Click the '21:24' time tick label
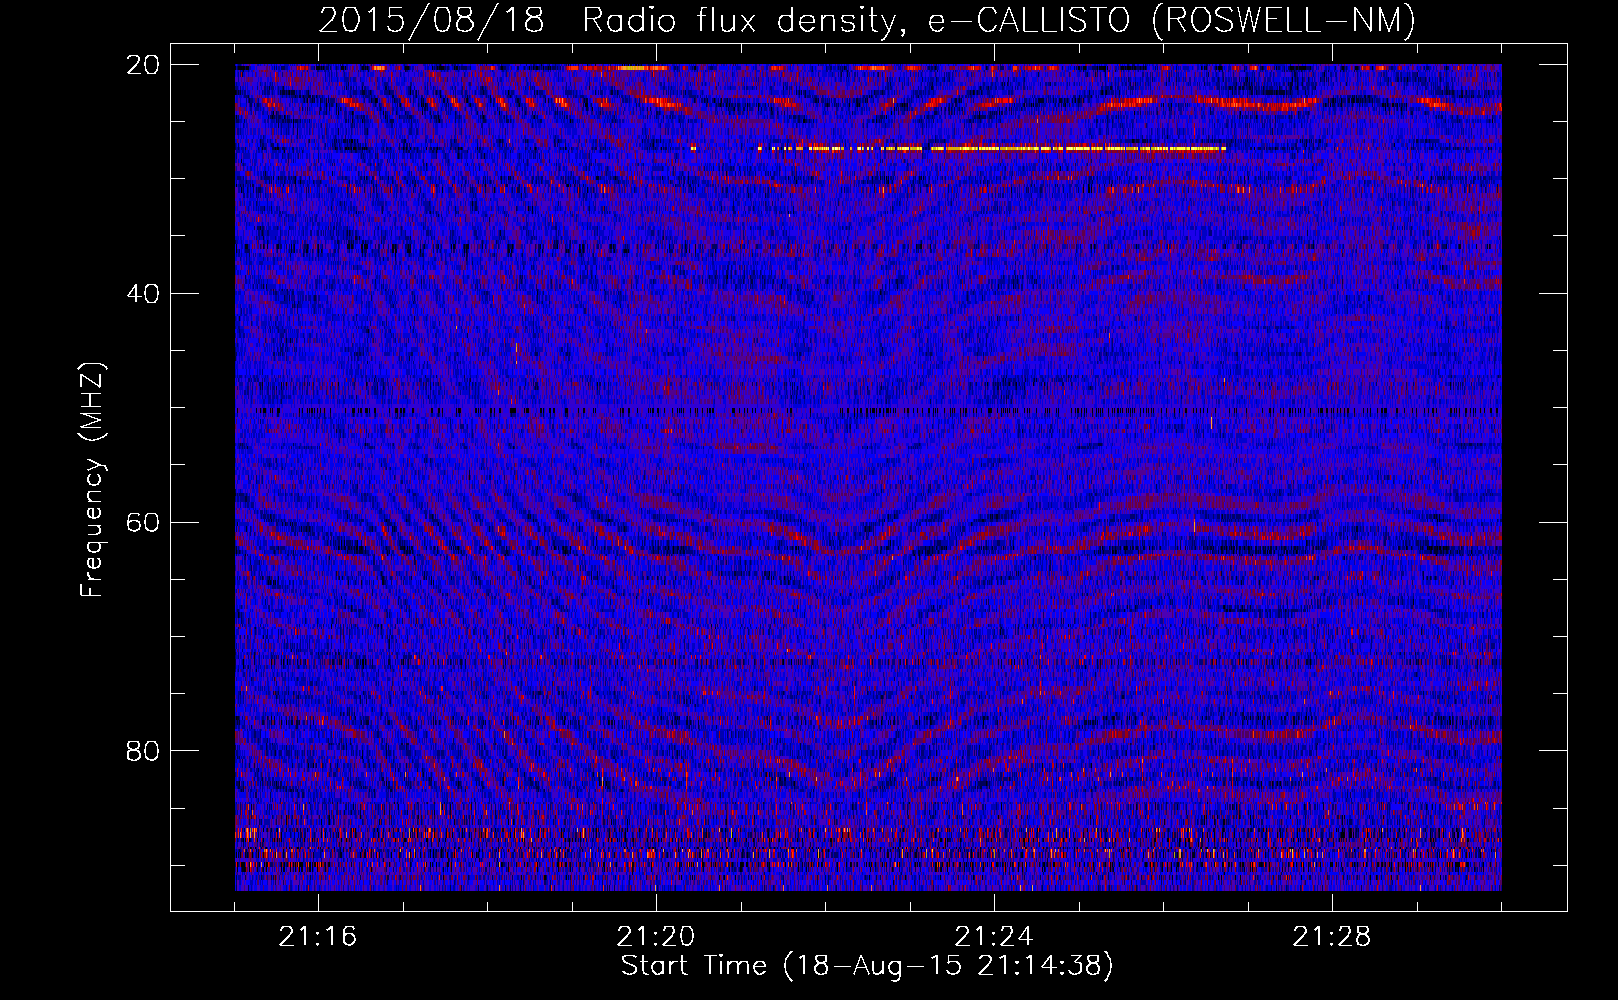Image resolution: width=1618 pixels, height=1000 pixels. point(994,937)
